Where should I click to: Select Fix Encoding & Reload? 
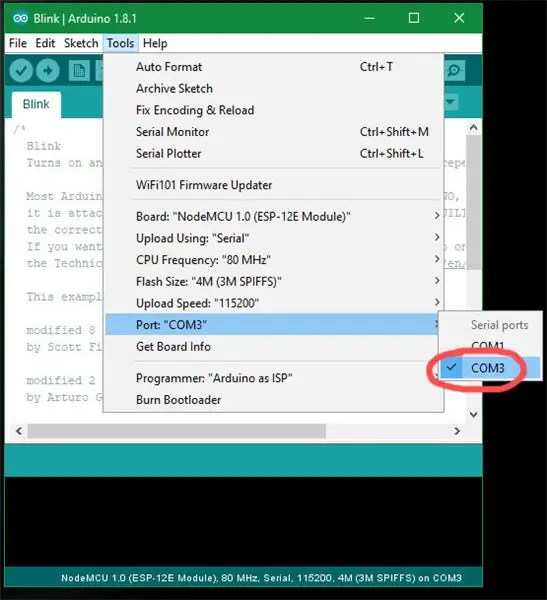[x=273, y=110]
